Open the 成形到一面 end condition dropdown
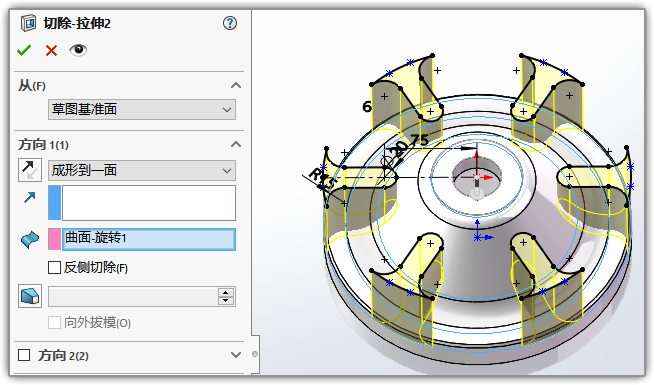 pyautogui.click(x=142, y=170)
